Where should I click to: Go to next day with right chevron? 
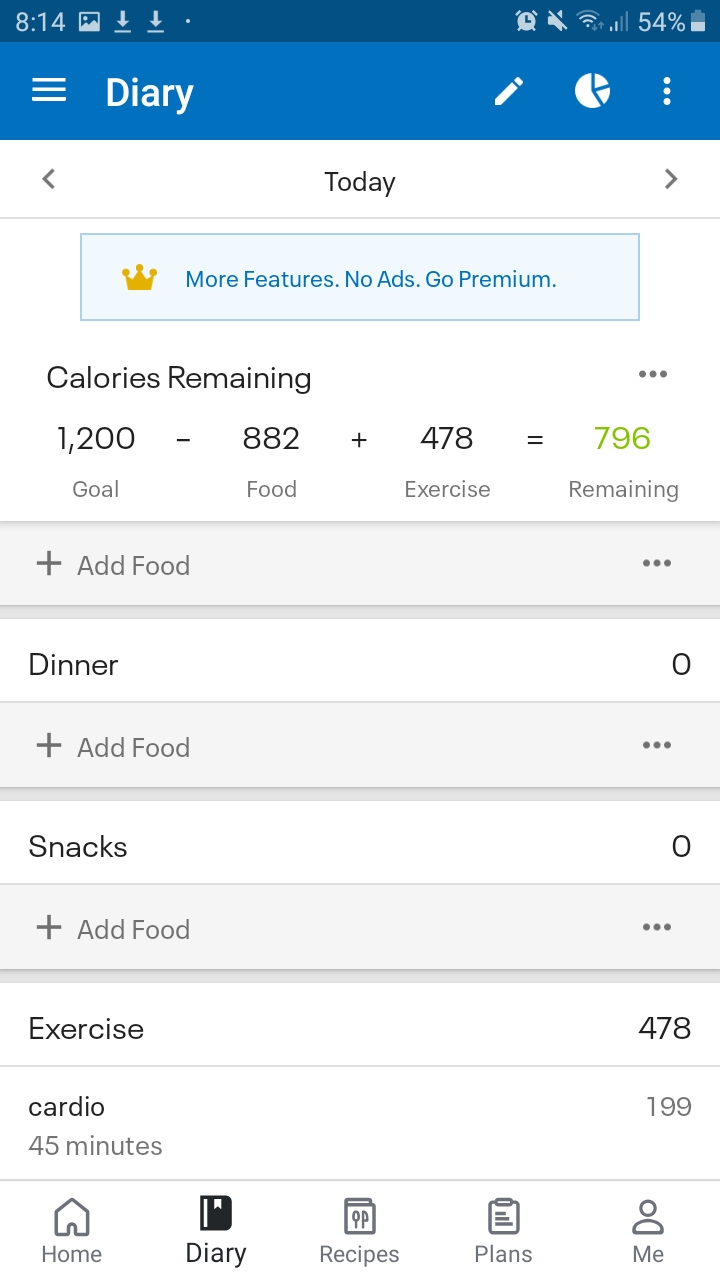pos(671,180)
